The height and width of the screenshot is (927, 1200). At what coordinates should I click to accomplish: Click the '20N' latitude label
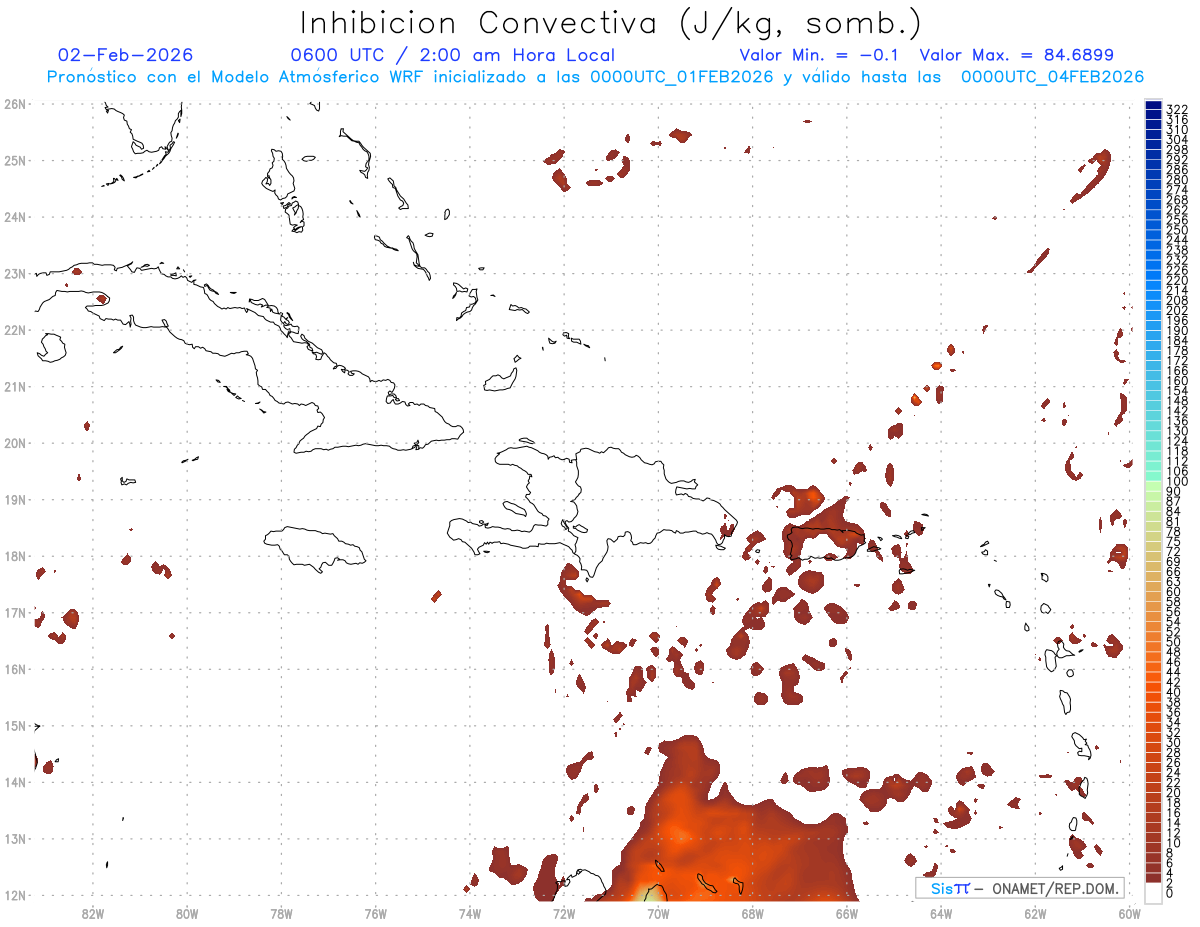[x=15, y=443]
